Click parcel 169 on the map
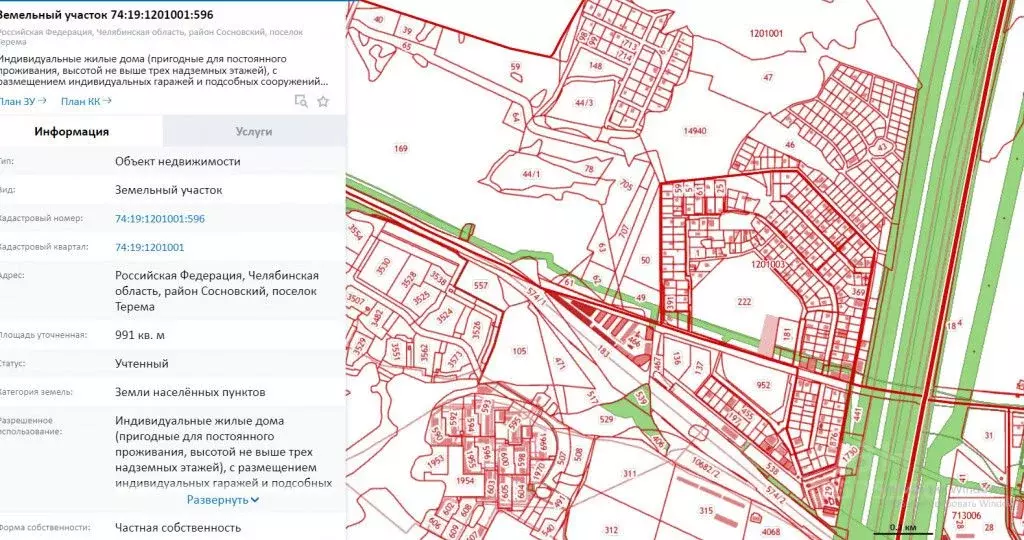The image size is (1024, 540). point(400,149)
